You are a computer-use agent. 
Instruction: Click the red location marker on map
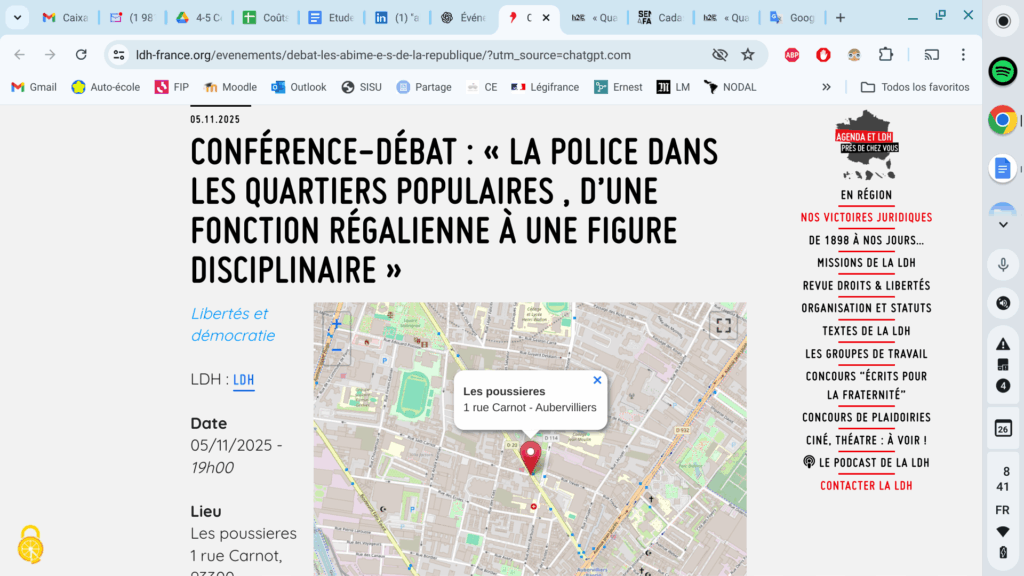coord(530,456)
